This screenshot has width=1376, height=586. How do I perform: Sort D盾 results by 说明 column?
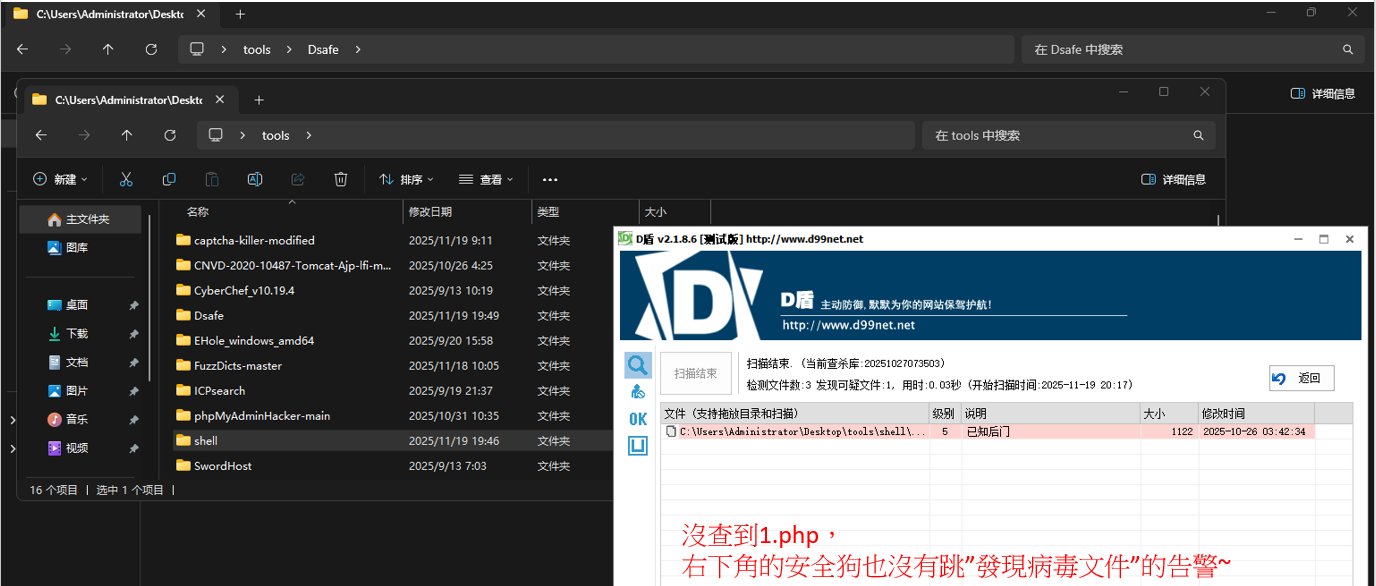[1050, 413]
